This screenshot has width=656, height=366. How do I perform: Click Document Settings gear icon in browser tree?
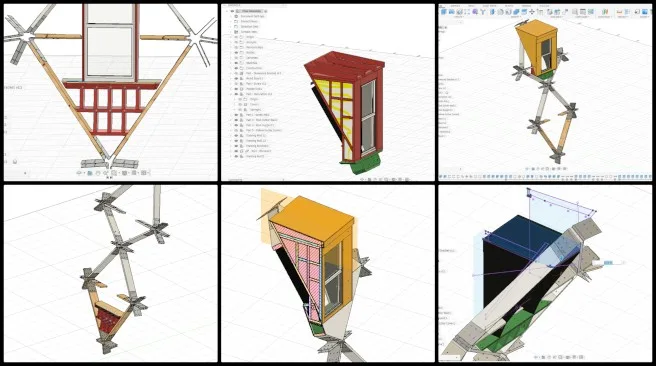236,16
